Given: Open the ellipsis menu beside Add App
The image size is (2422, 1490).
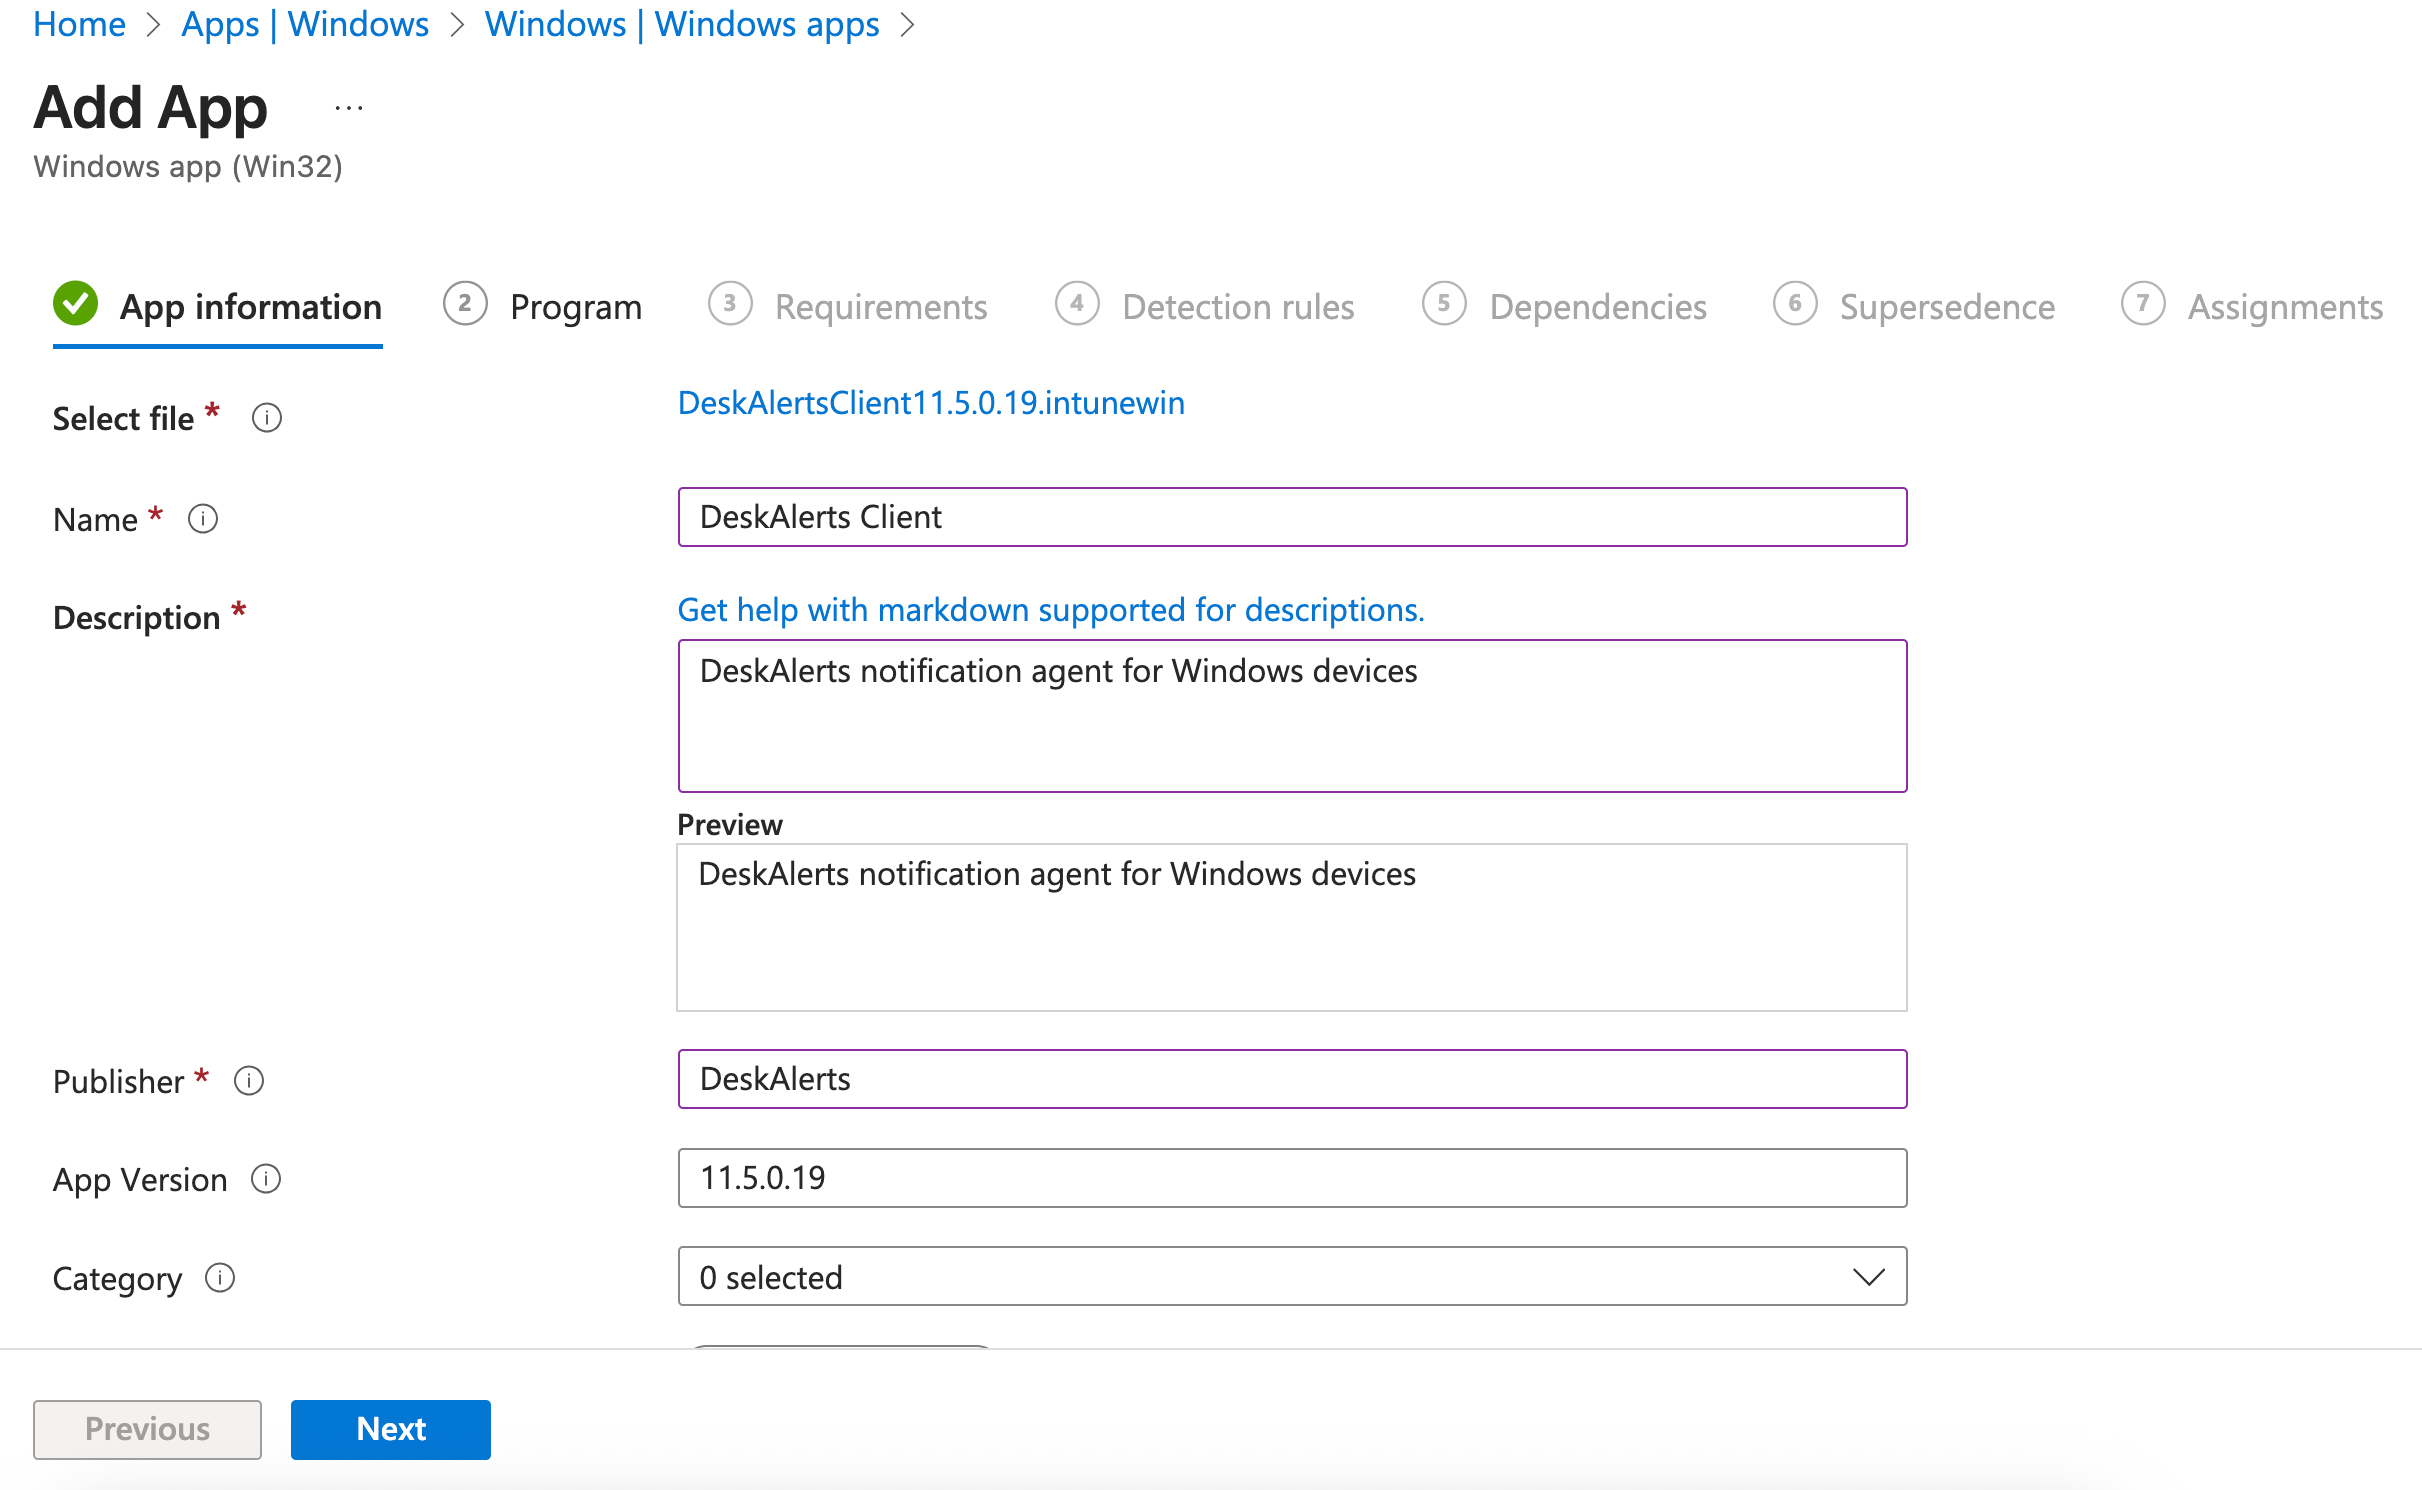Looking at the screenshot, I should [349, 108].
